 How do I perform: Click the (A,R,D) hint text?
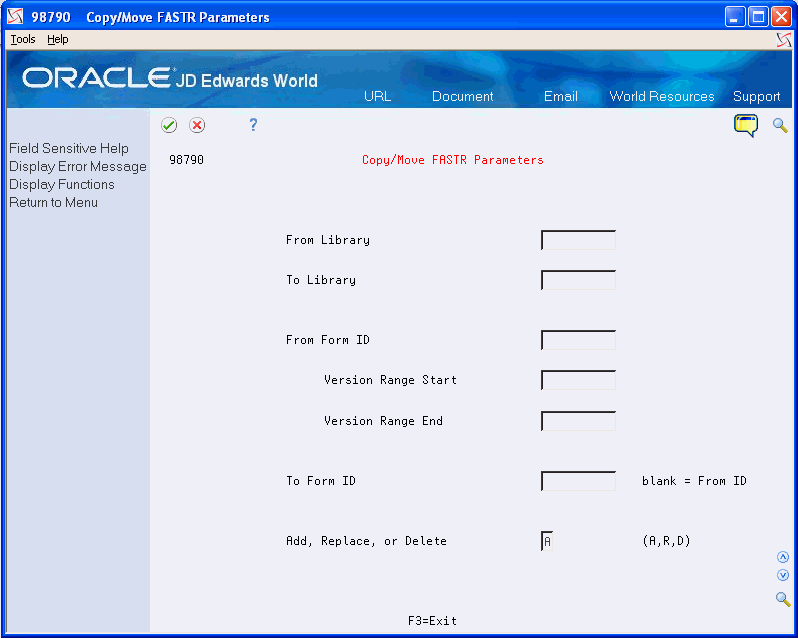[x=666, y=541]
